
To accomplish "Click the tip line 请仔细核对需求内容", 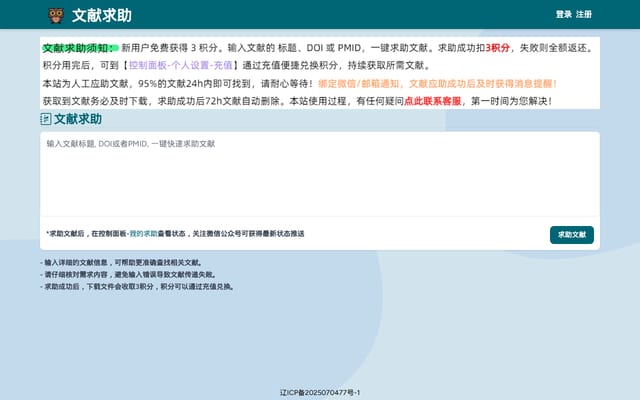I will coord(128,275).
